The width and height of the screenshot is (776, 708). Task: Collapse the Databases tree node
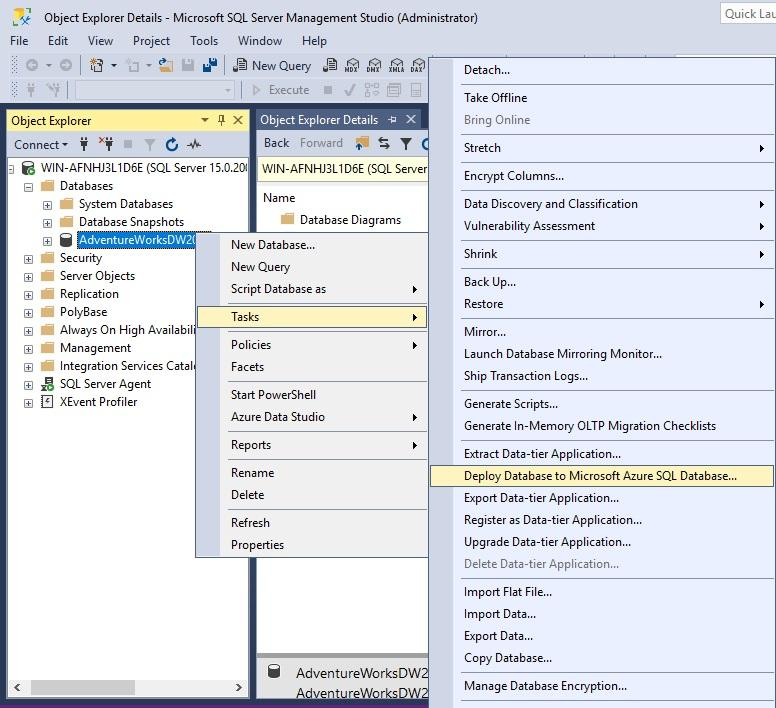(29, 187)
